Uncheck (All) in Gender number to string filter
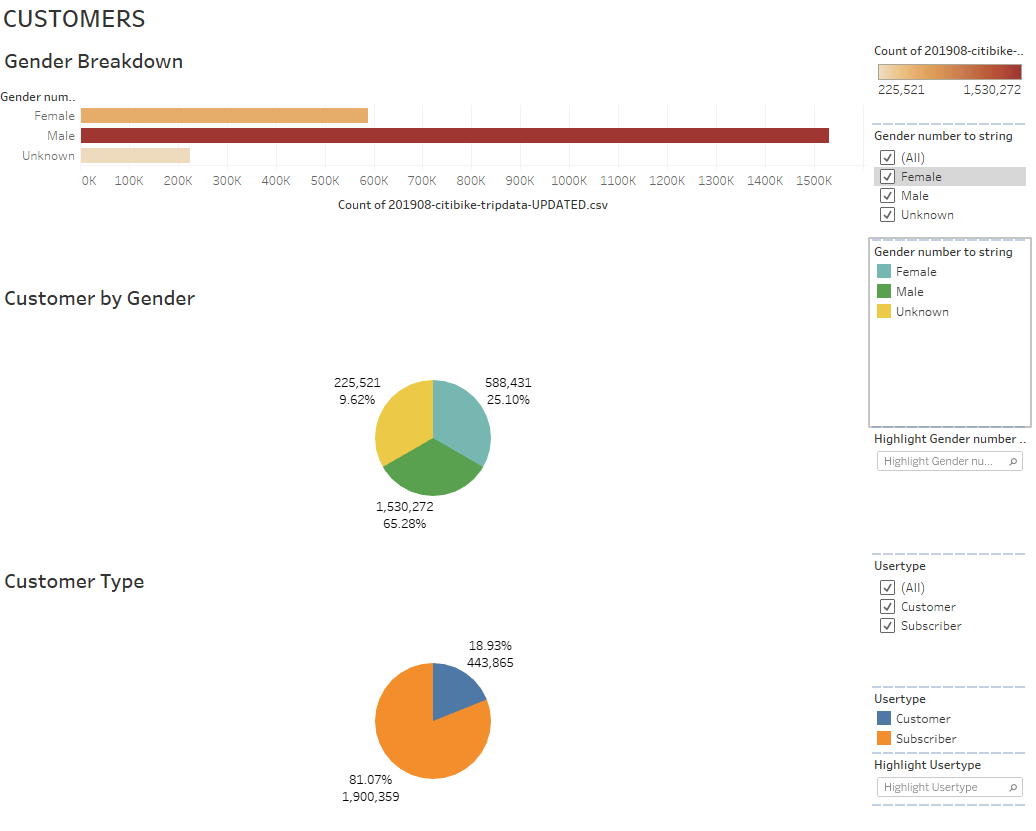 [x=887, y=157]
